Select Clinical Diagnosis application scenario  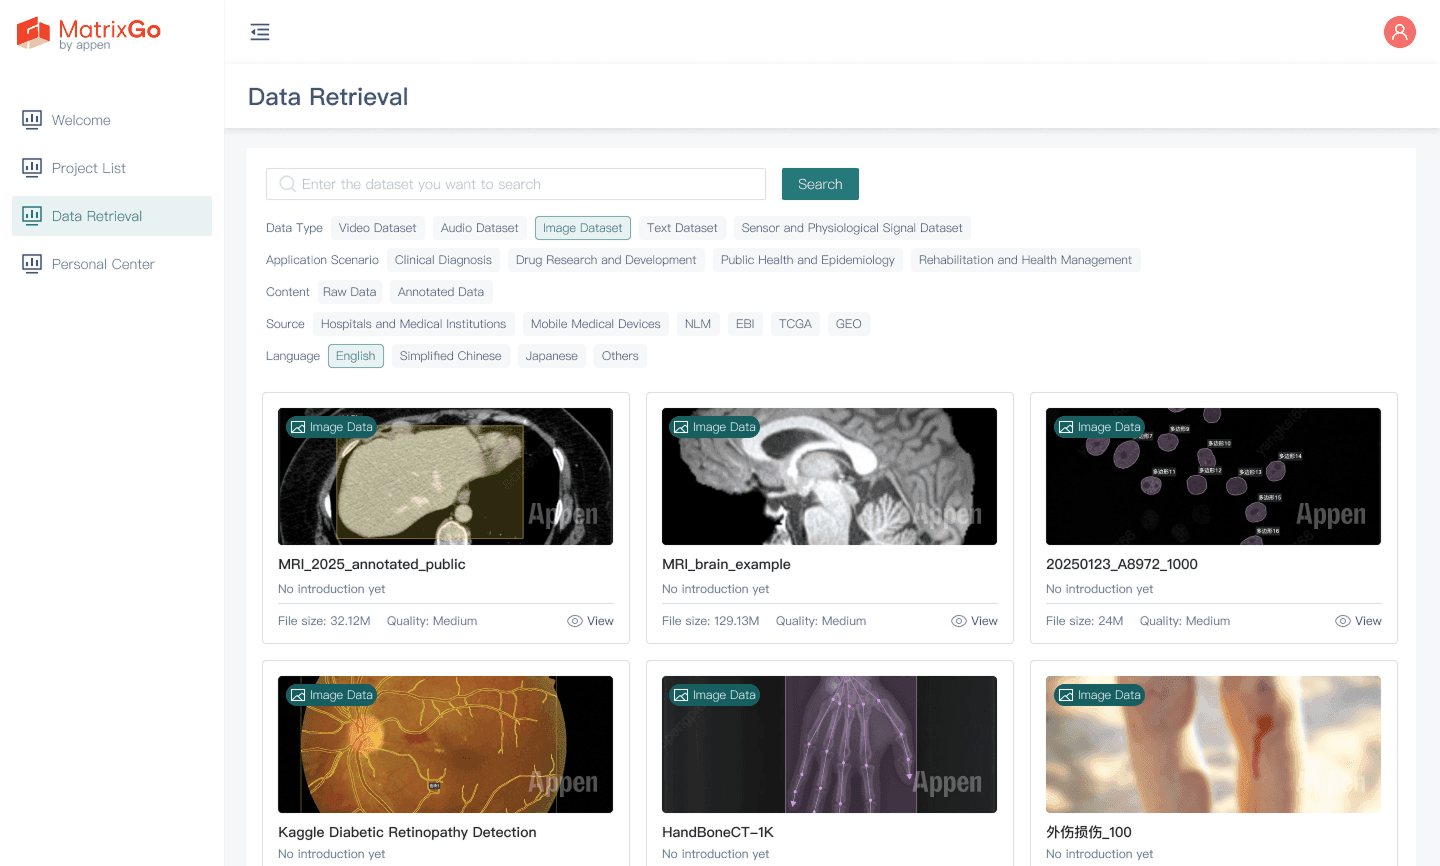pos(443,260)
